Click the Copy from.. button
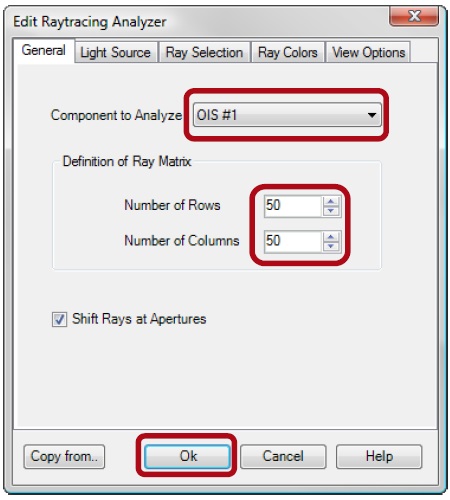The height and width of the screenshot is (500, 450). coord(64,456)
